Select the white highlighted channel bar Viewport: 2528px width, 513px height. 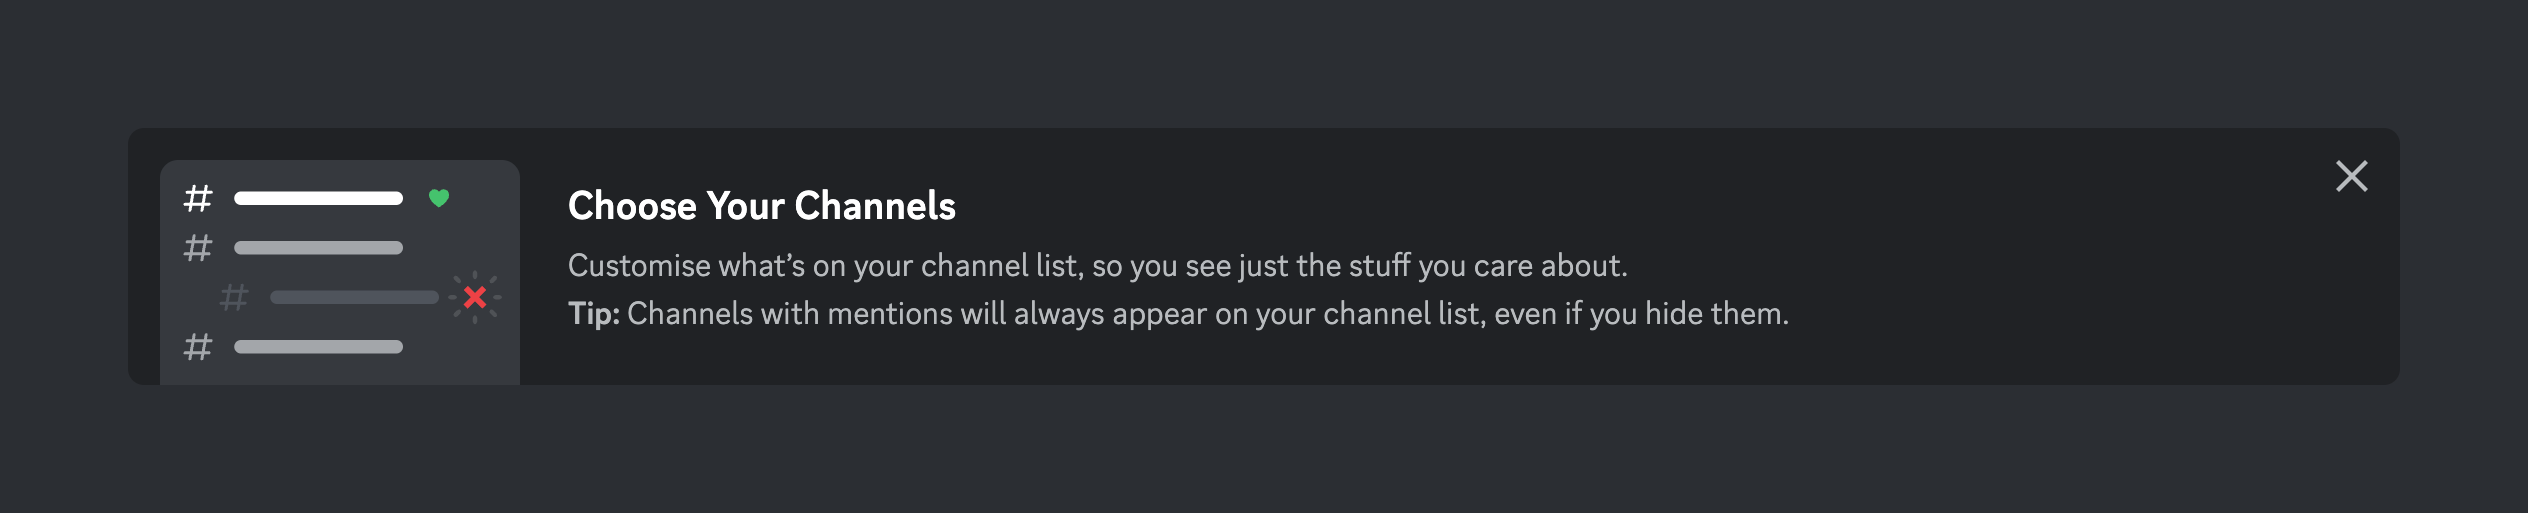point(318,198)
